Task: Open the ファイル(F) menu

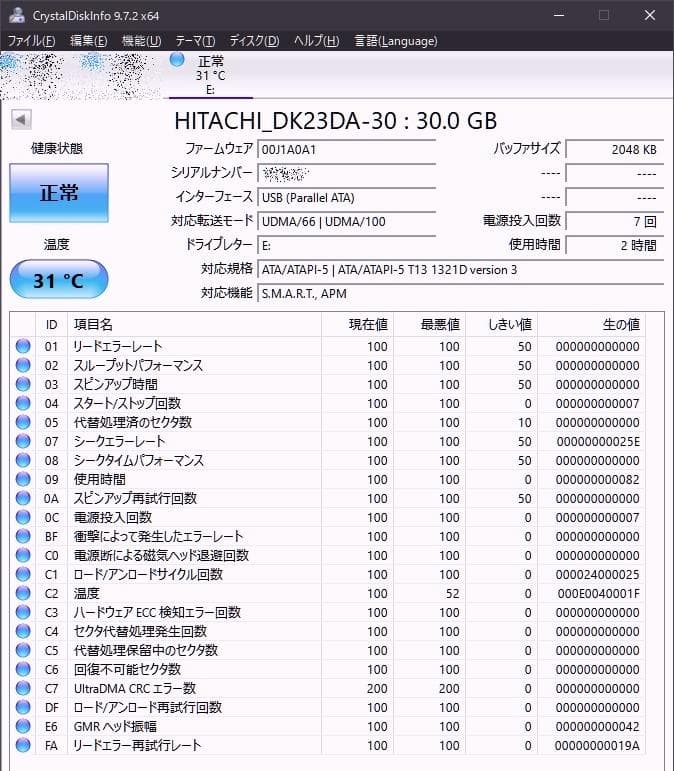Action: pos(31,41)
